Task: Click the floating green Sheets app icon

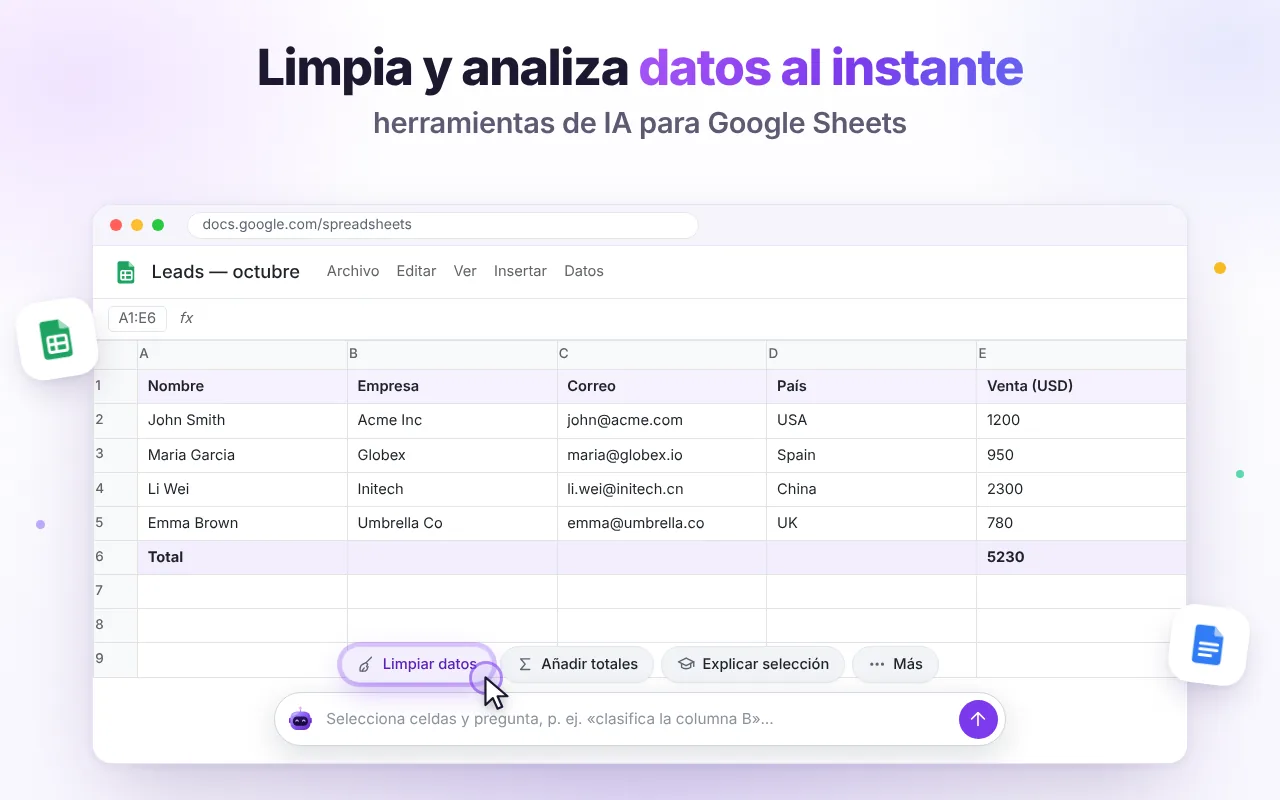Action: (x=57, y=339)
